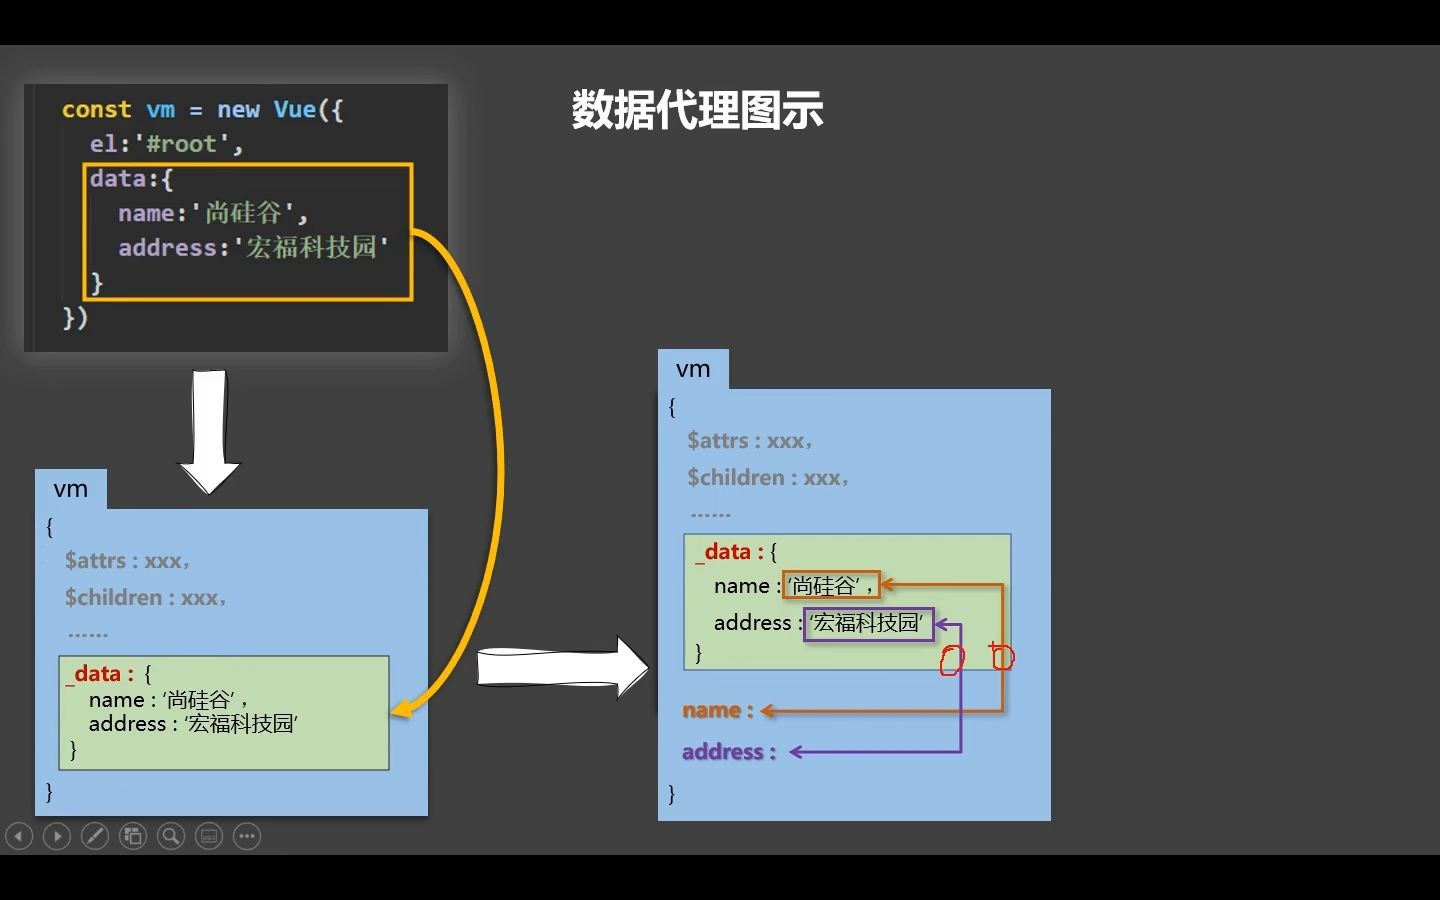Click the purple 'address :' property
This screenshot has height=900, width=1440.
729,752
